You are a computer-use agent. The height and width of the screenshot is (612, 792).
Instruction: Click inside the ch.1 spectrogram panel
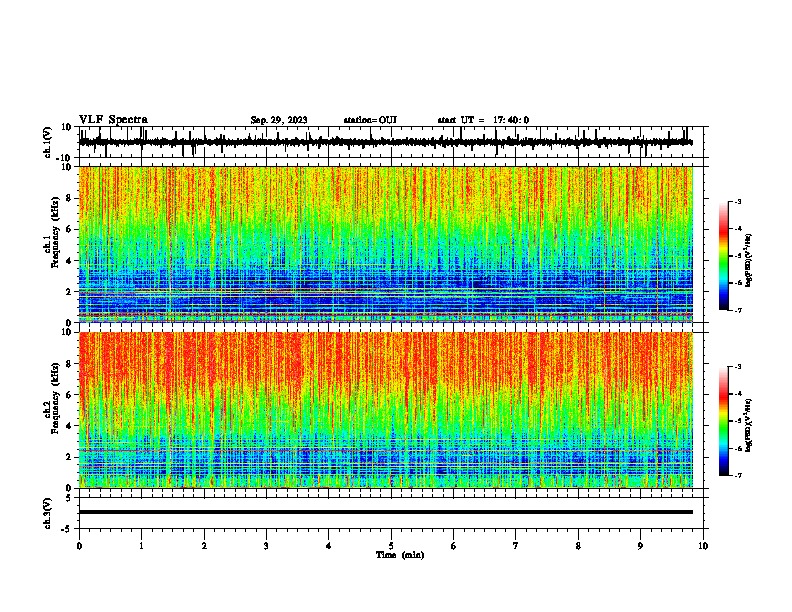coord(386,244)
